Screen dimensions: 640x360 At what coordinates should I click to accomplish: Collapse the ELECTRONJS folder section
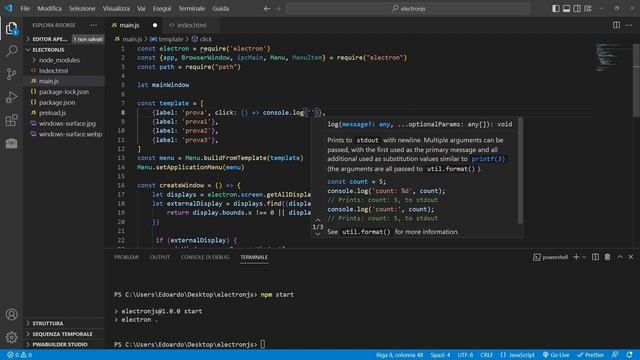[x=64, y=49]
